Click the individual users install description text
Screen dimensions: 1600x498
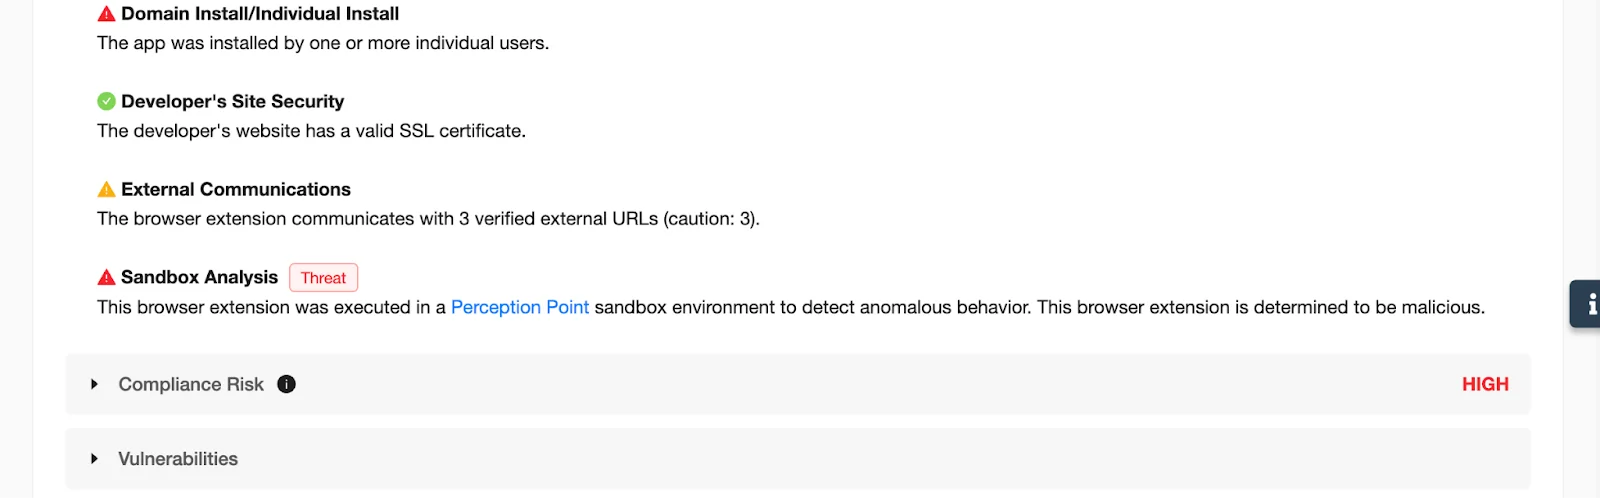pos(323,43)
